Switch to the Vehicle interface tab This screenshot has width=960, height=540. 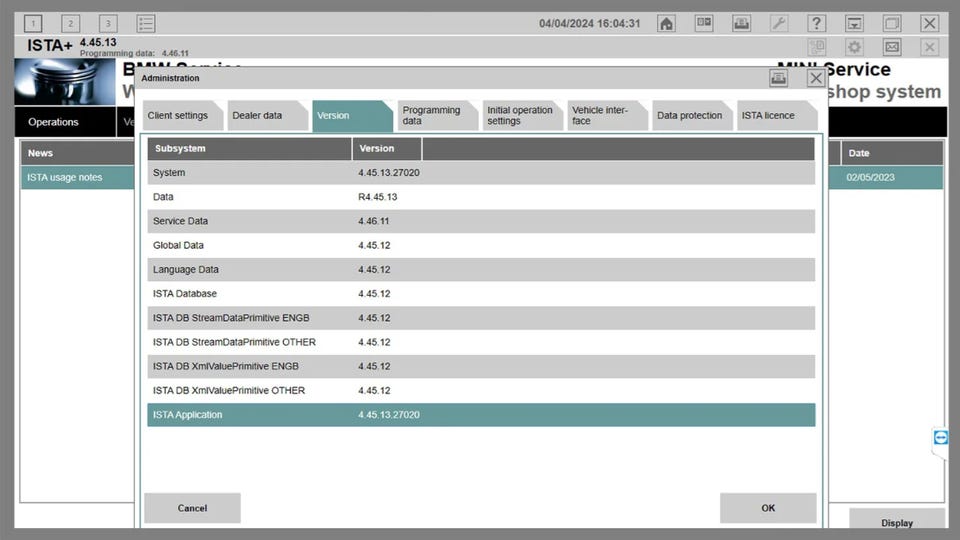pos(607,116)
